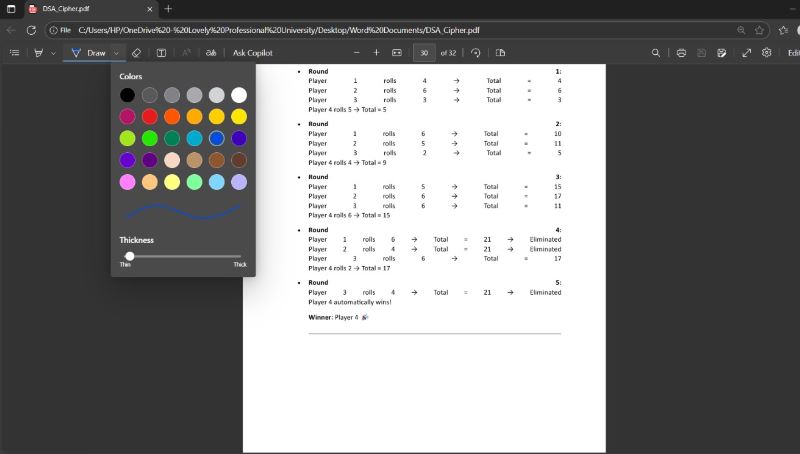Choose the pale yellow swatch in bottom row
Image resolution: width=800 pixels, height=454 pixels.
172,182
